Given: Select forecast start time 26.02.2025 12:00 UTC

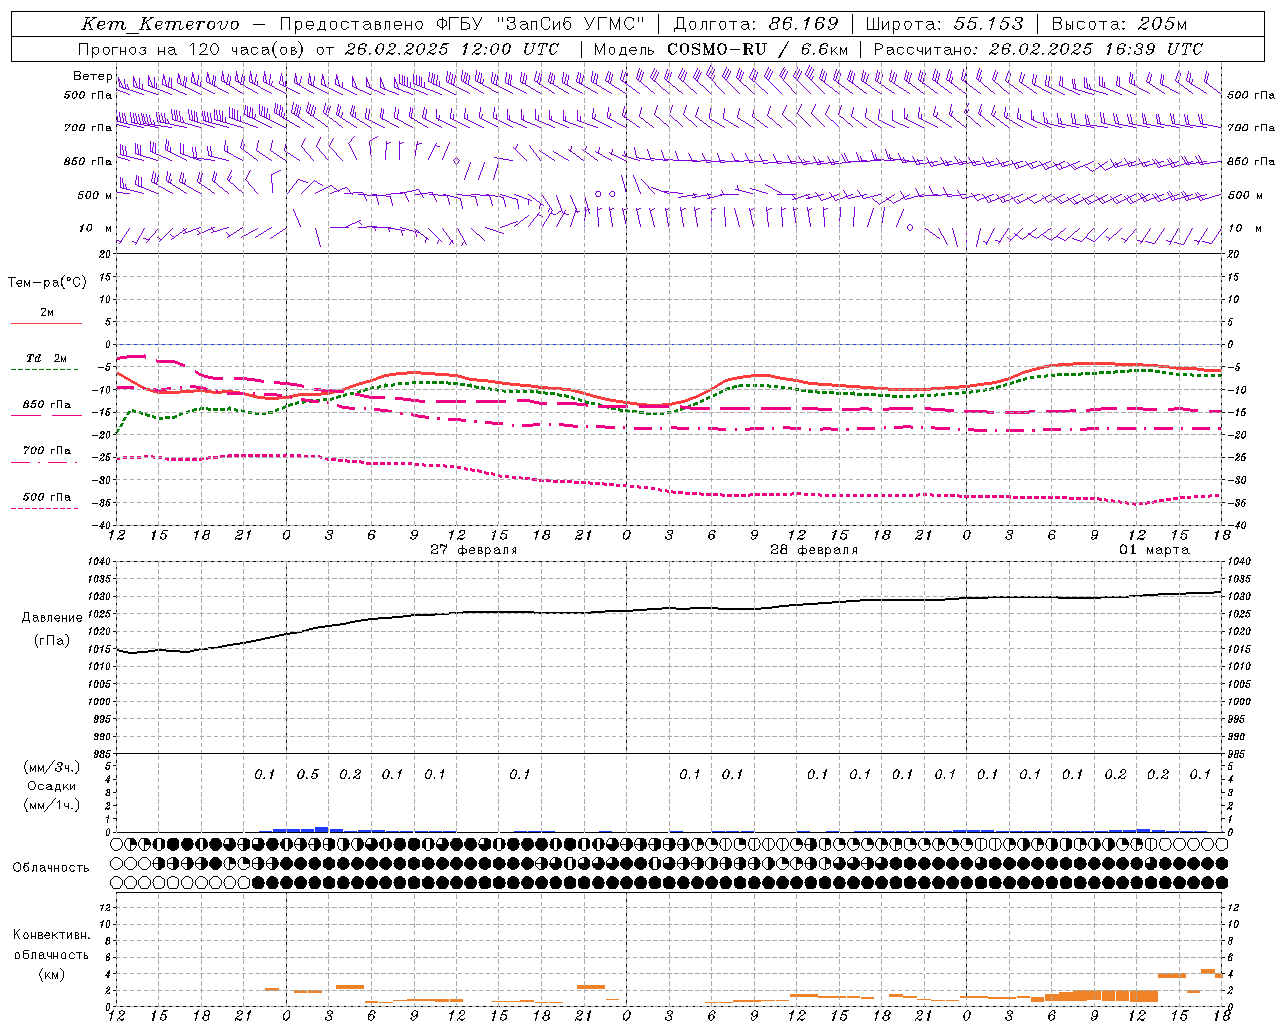Looking at the screenshot, I should click(452, 49).
